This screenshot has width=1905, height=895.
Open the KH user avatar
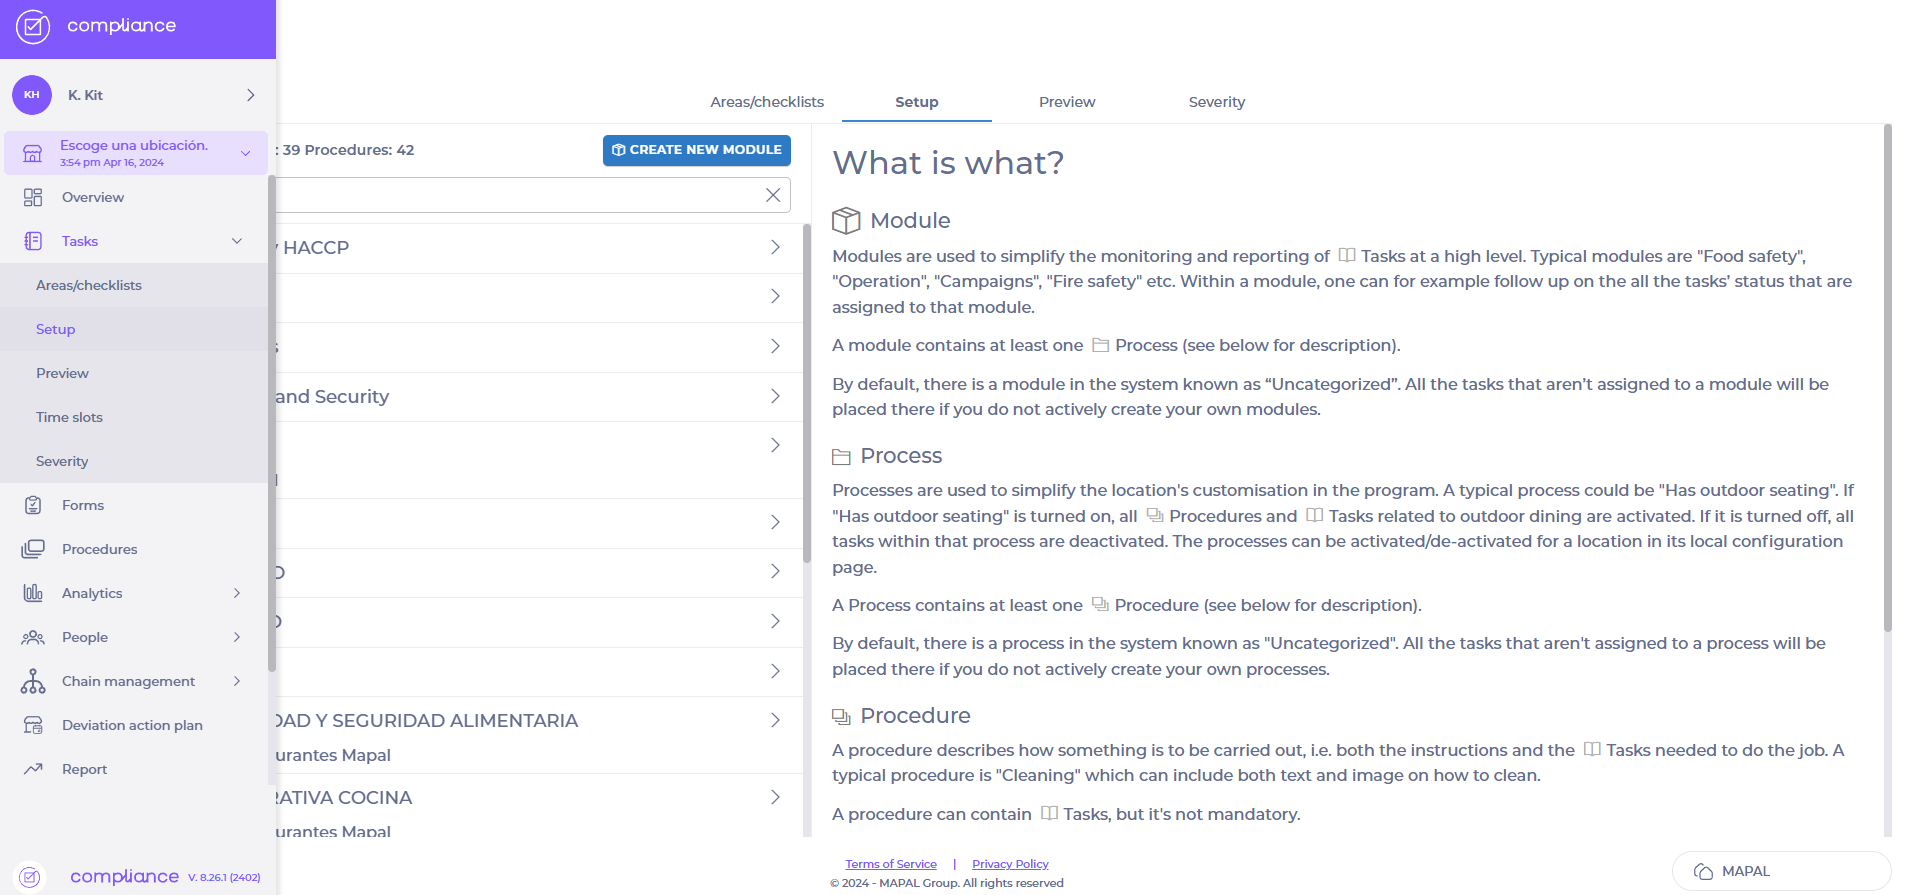point(32,95)
